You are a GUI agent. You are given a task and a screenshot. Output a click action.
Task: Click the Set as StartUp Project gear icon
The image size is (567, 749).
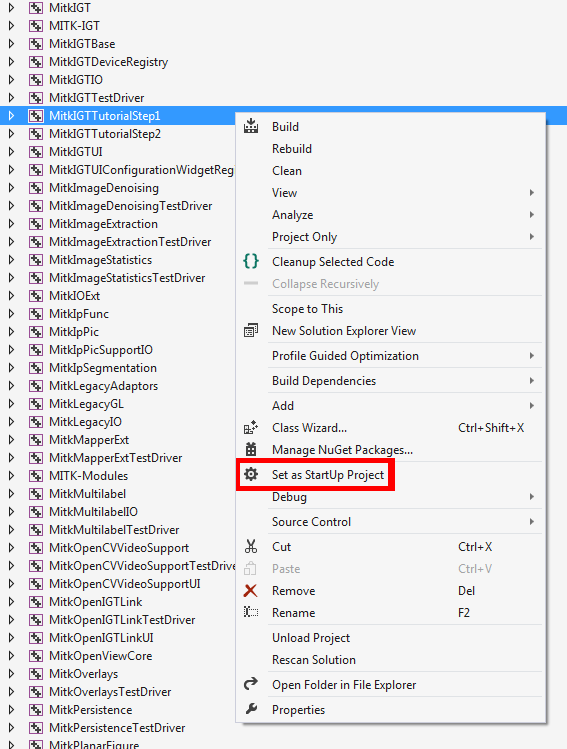tap(251, 474)
